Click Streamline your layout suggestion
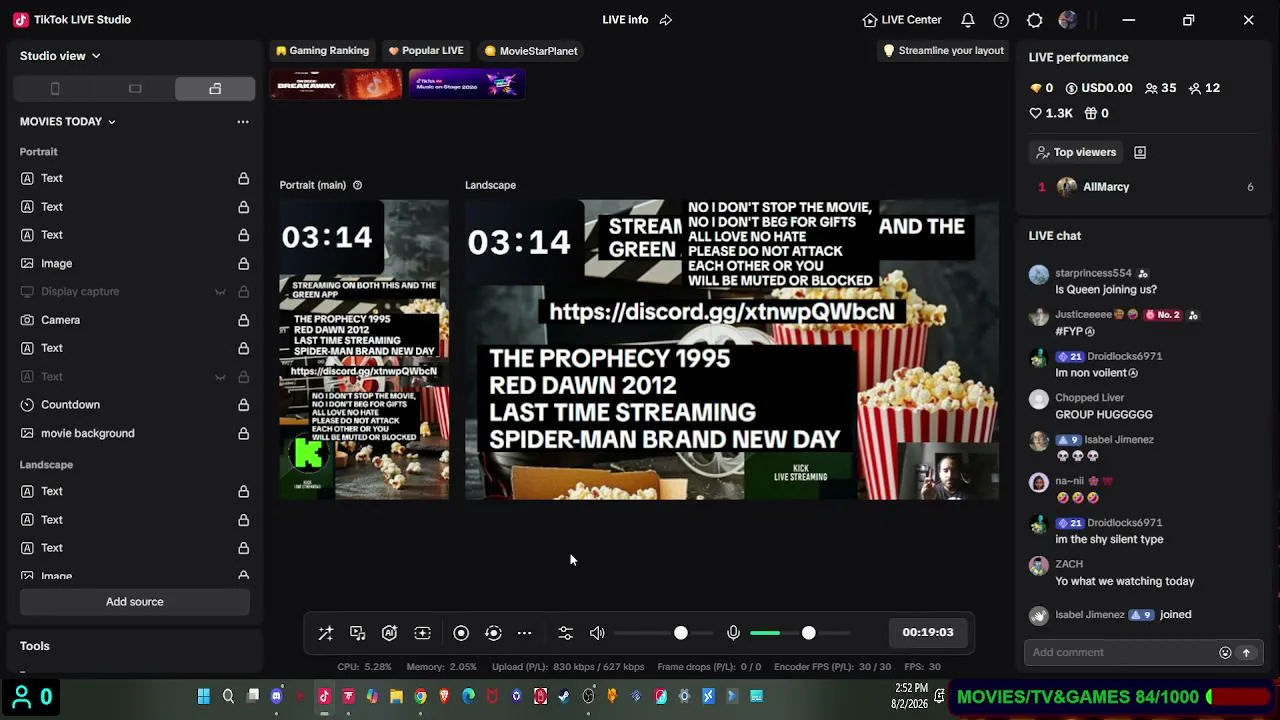Screen dimensions: 1280x720 point(943,51)
